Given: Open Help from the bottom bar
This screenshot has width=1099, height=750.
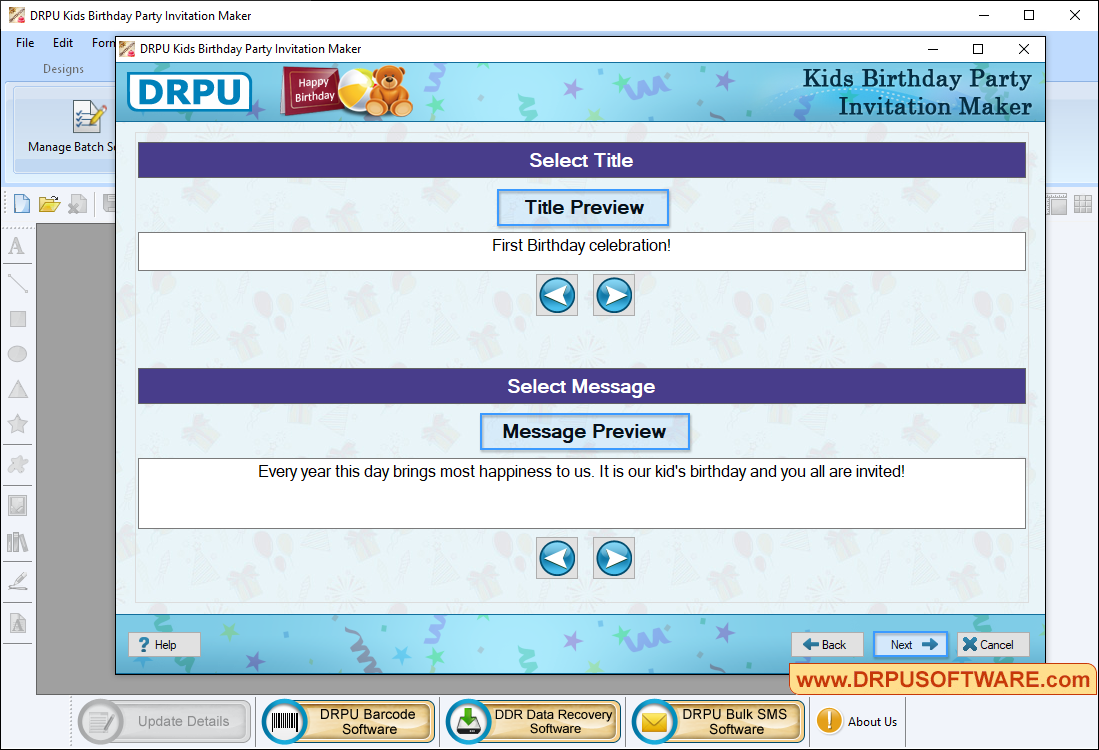Looking at the screenshot, I should point(163,644).
